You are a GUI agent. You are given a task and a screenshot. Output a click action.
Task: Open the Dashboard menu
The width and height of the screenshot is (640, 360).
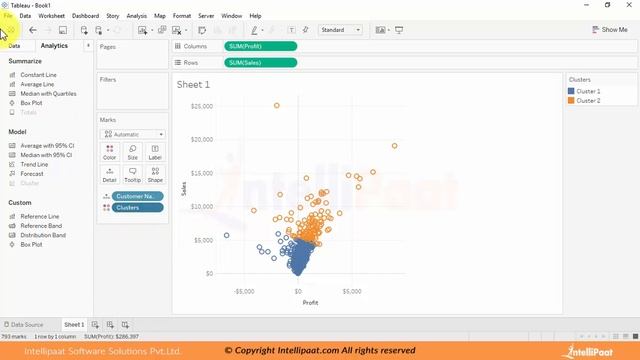tap(85, 16)
